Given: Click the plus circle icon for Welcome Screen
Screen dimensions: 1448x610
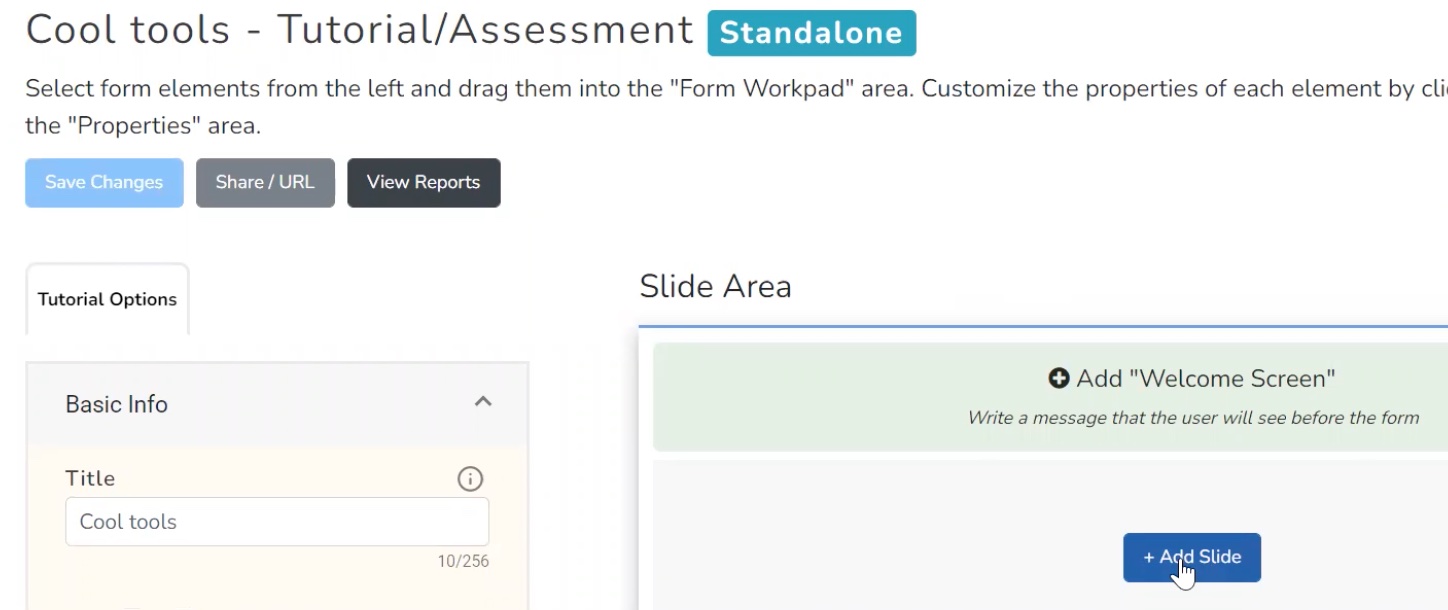Looking at the screenshot, I should tap(1059, 378).
